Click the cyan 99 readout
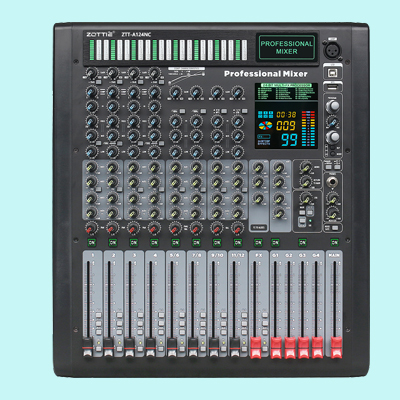Screen dimensions: 400x400 [x=289, y=140]
